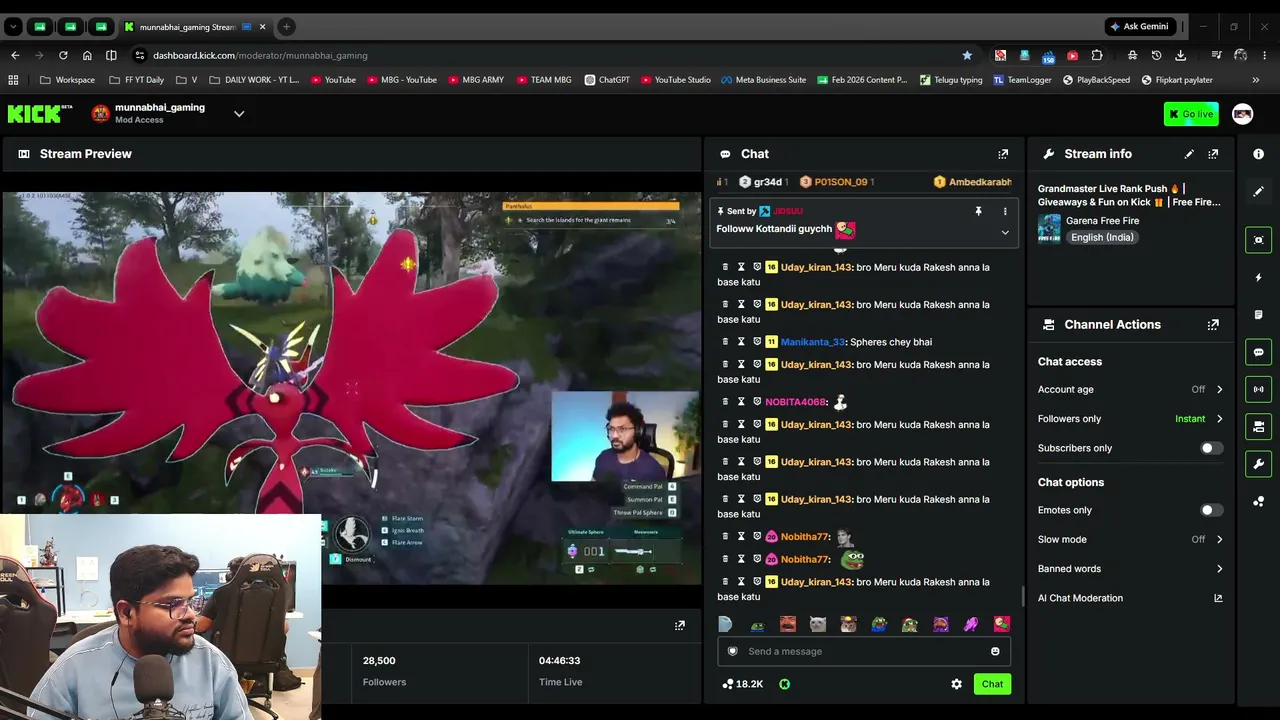Reload the page in the browser

[x=63, y=55]
